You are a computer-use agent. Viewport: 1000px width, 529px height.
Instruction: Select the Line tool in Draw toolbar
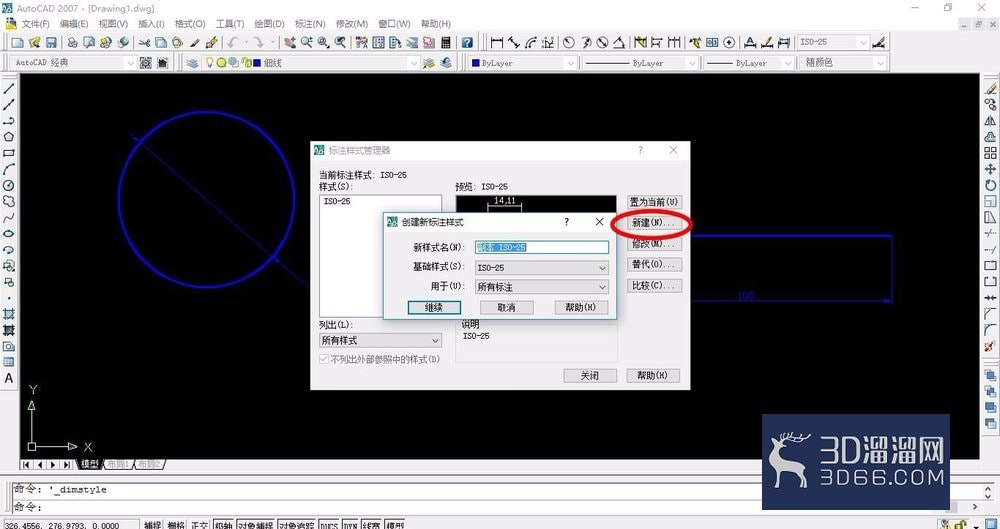click(9, 88)
